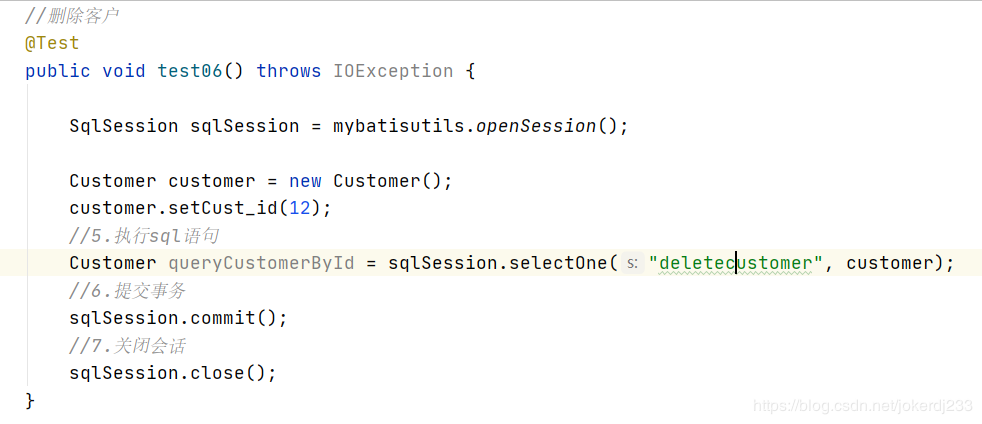Click the IOException class reference
The image size is (982, 424).
[393, 71]
